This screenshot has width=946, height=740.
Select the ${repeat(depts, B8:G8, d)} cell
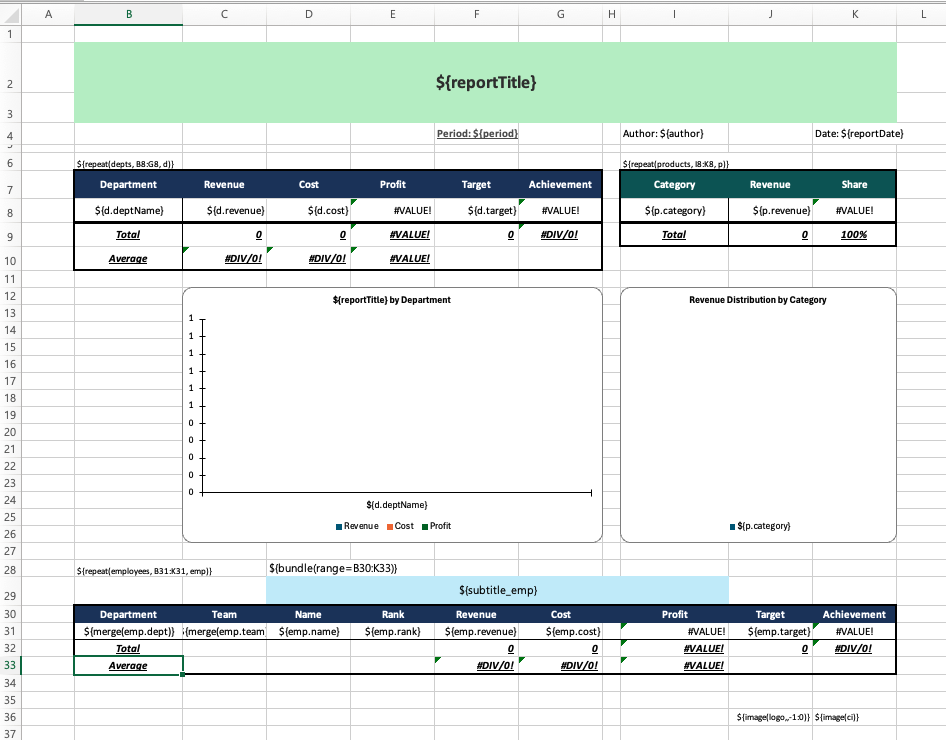[129, 163]
